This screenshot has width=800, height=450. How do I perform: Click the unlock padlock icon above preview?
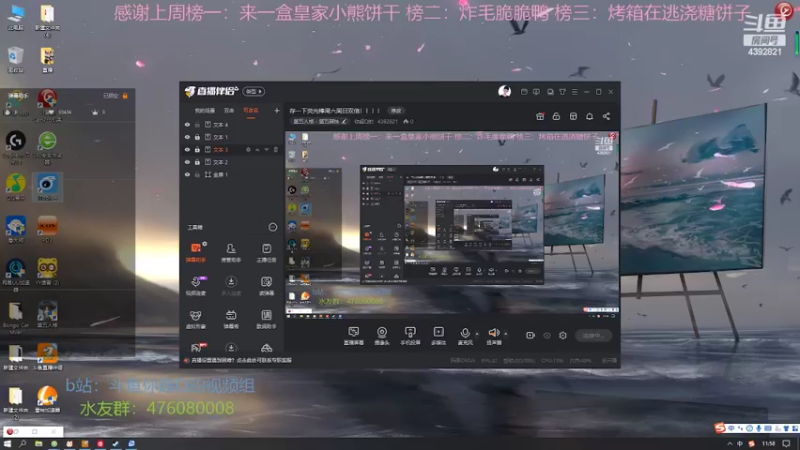tap(556, 116)
